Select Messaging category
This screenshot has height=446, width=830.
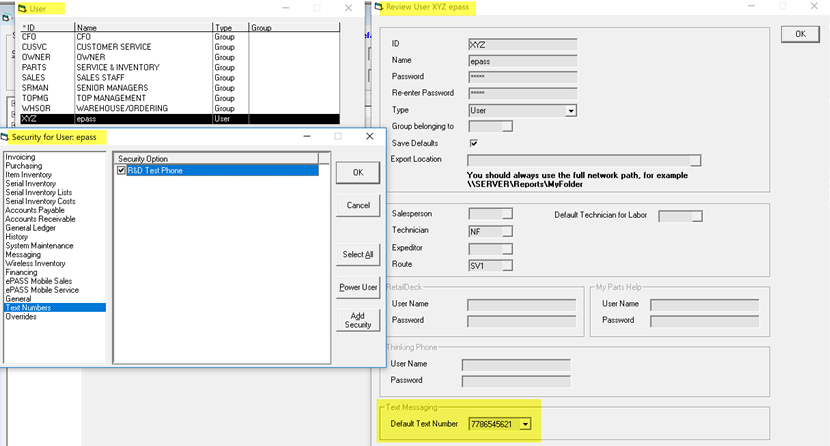(23, 254)
